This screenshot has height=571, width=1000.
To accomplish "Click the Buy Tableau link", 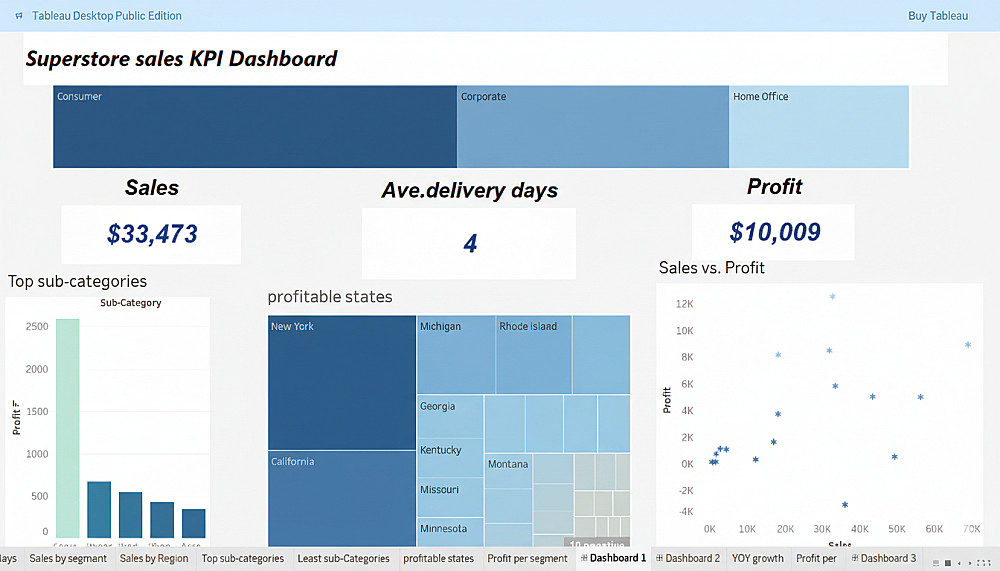I will coord(937,16).
